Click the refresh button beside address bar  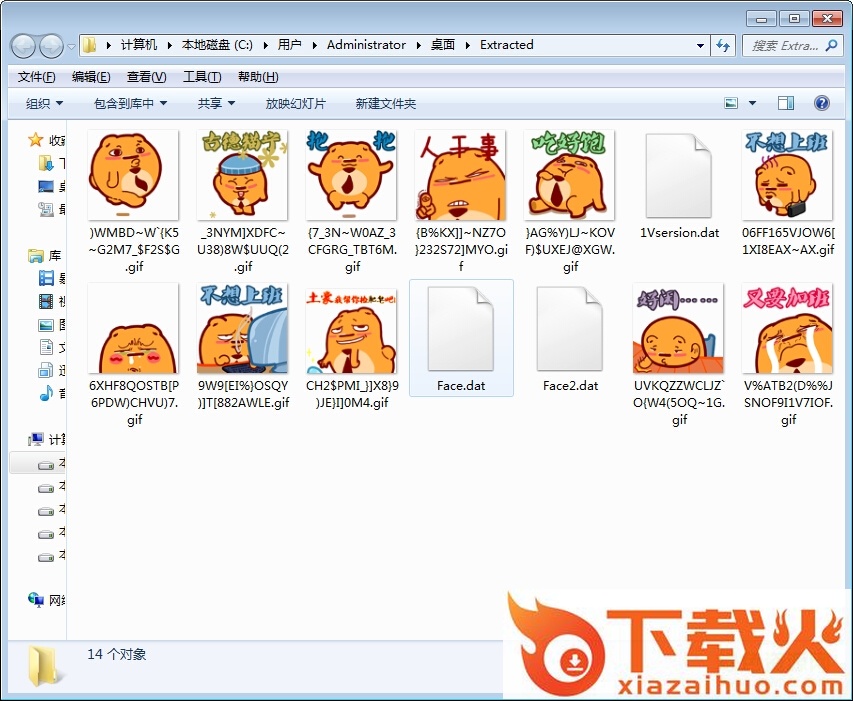pos(723,45)
